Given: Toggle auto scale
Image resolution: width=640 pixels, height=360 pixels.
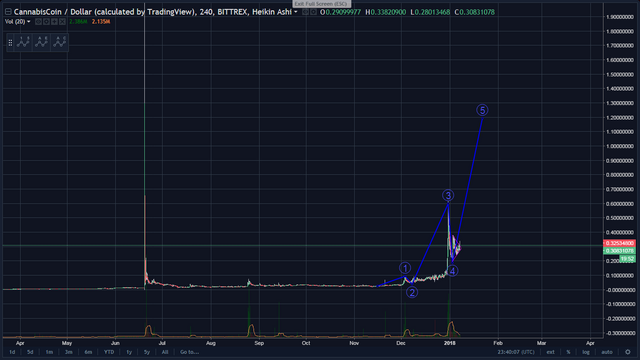Looking at the screenshot, I should (x=607, y=352).
